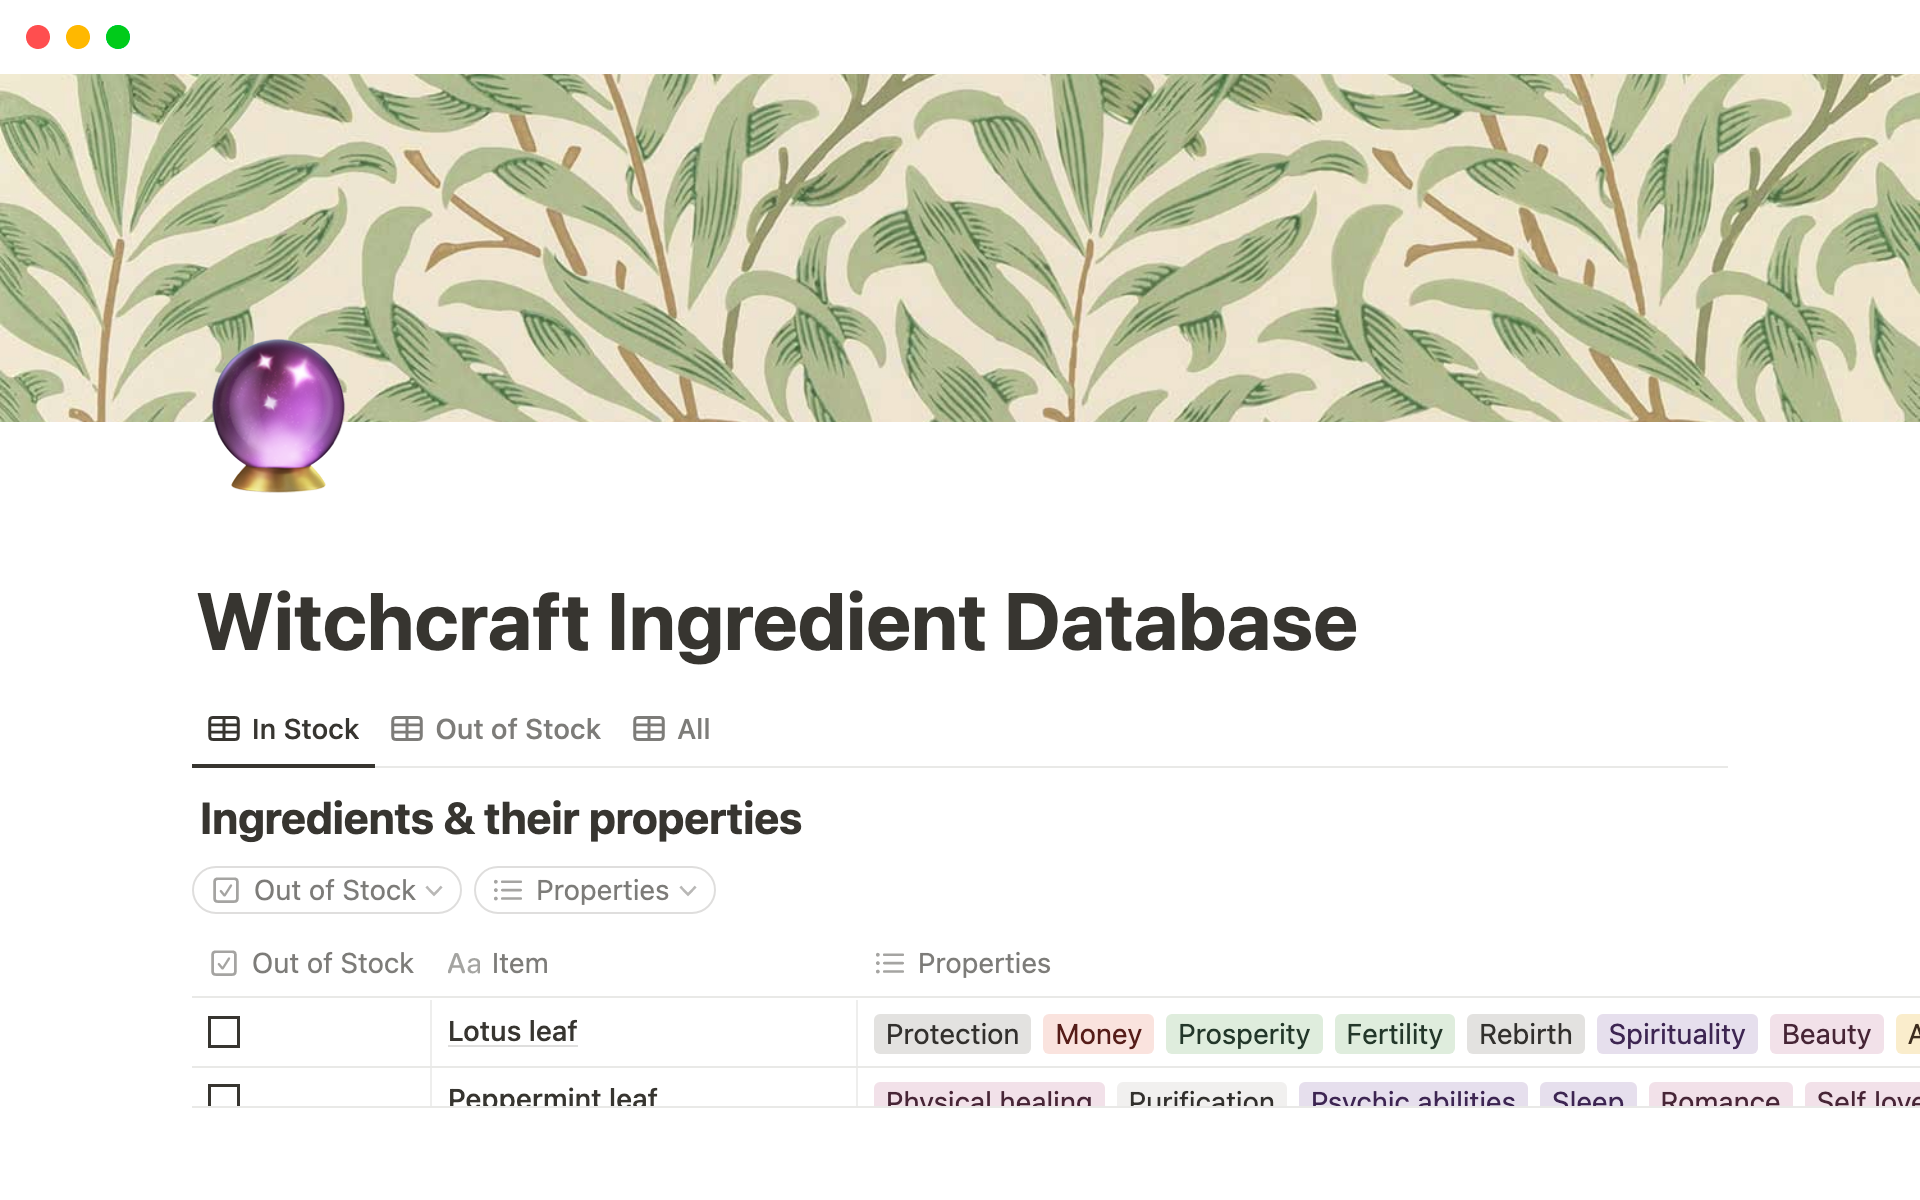Expand the Properties filter chevron
The width and height of the screenshot is (1920, 1200).
point(688,890)
